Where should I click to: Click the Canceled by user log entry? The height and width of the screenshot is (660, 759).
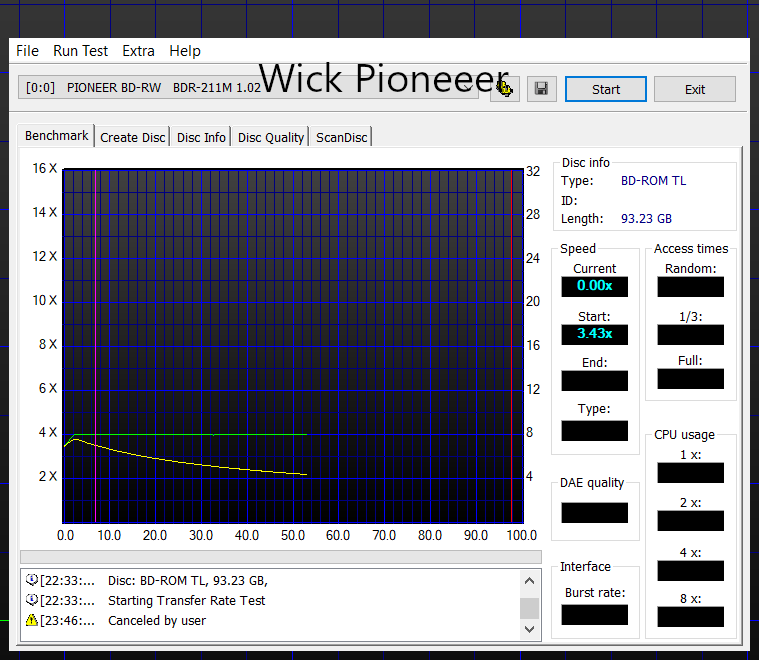(x=157, y=620)
